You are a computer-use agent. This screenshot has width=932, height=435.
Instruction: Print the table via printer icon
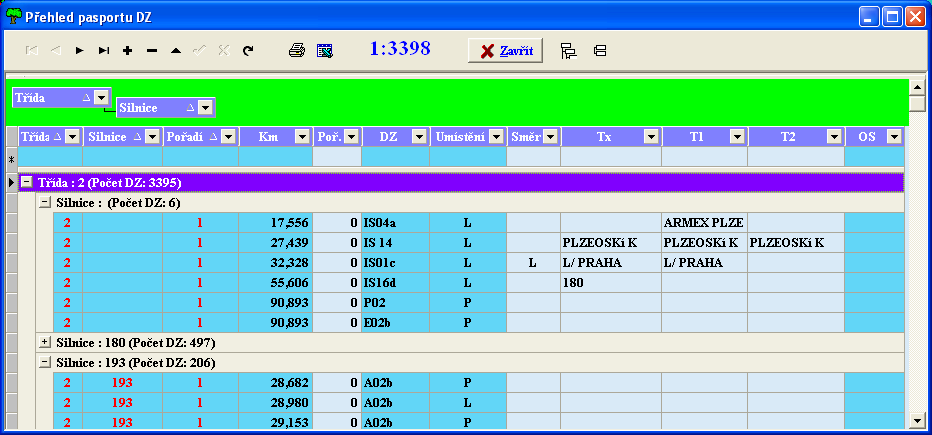[x=297, y=51]
